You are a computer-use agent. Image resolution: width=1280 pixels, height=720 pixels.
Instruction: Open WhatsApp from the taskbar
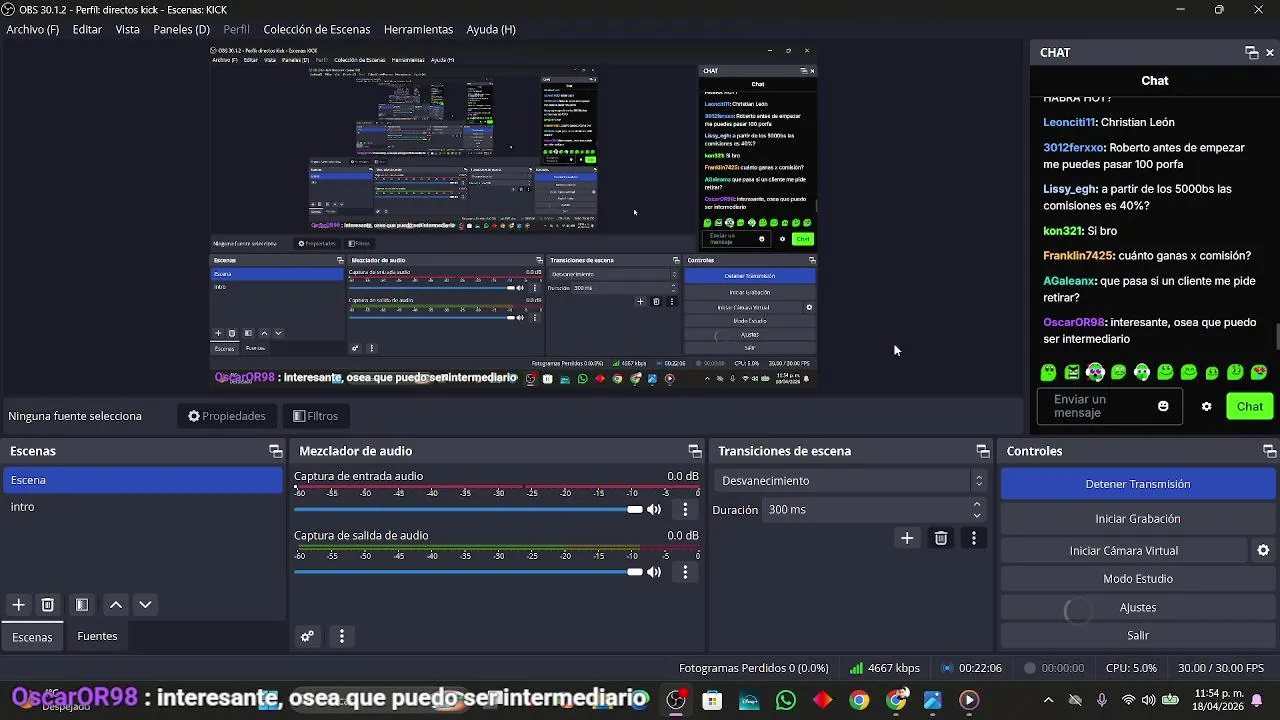pos(786,700)
